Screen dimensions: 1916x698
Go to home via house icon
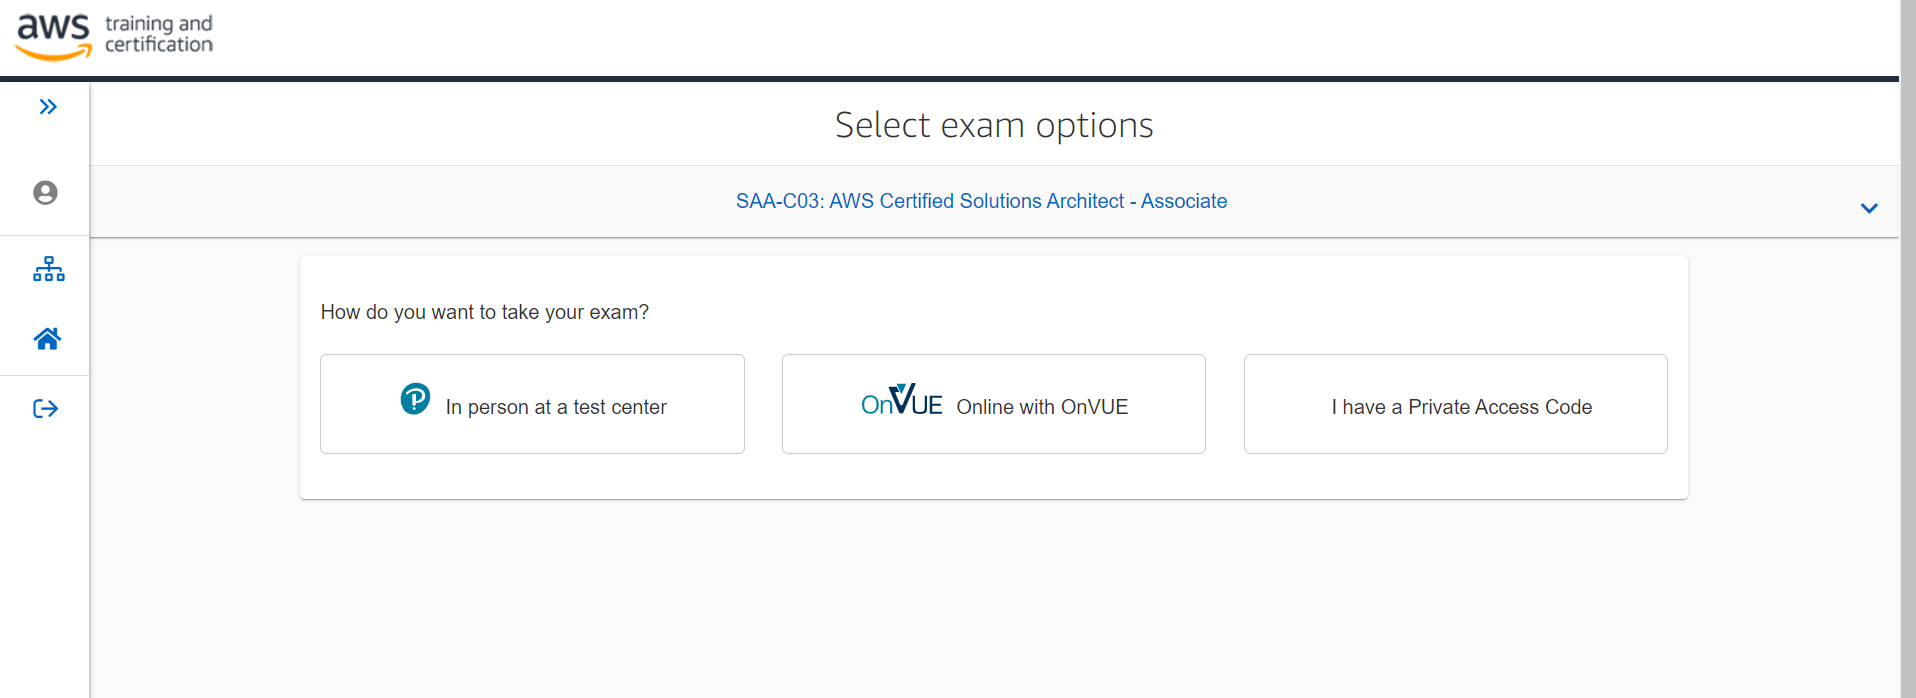coord(47,339)
